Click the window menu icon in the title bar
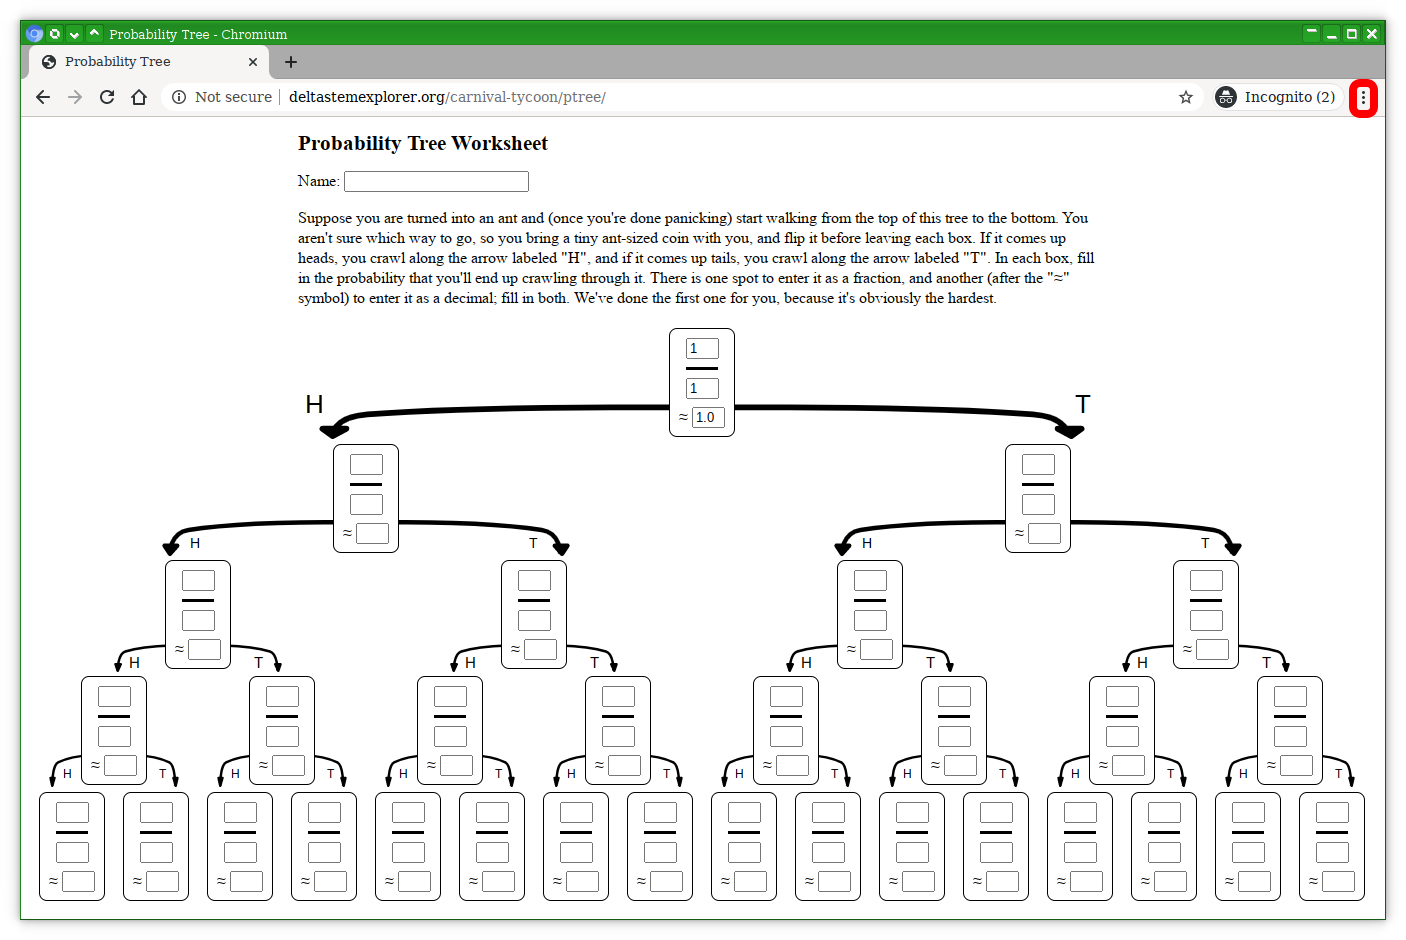This screenshot has height=940, width=1406. [55, 34]
